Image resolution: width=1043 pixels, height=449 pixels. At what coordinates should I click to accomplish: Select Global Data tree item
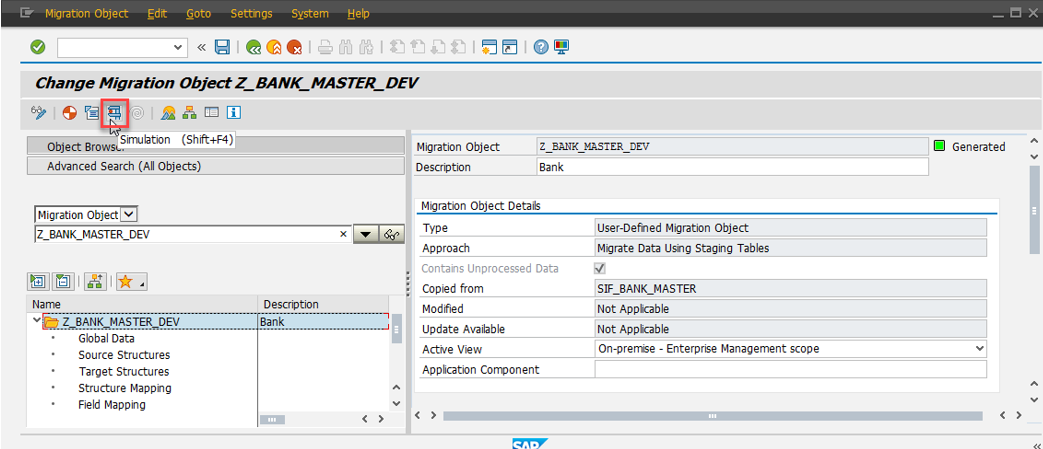click(106, 339)
